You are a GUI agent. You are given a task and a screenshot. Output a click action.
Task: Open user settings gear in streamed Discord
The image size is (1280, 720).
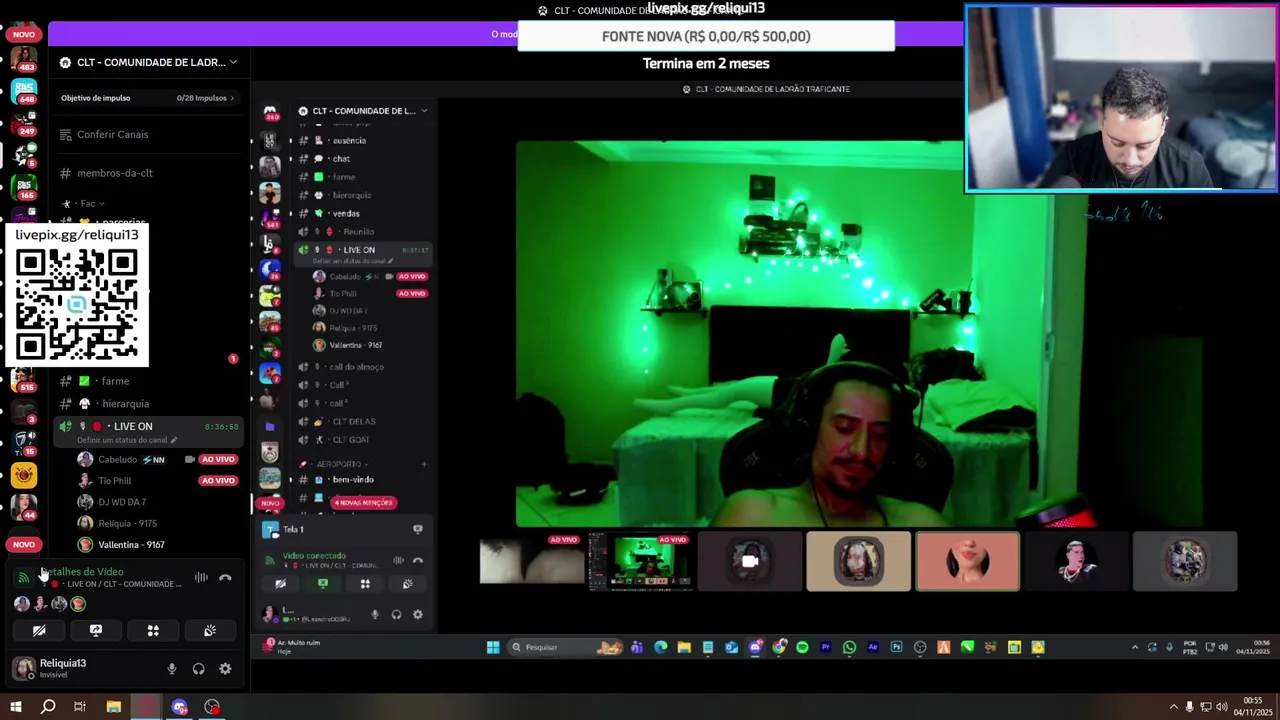(418, 614)
